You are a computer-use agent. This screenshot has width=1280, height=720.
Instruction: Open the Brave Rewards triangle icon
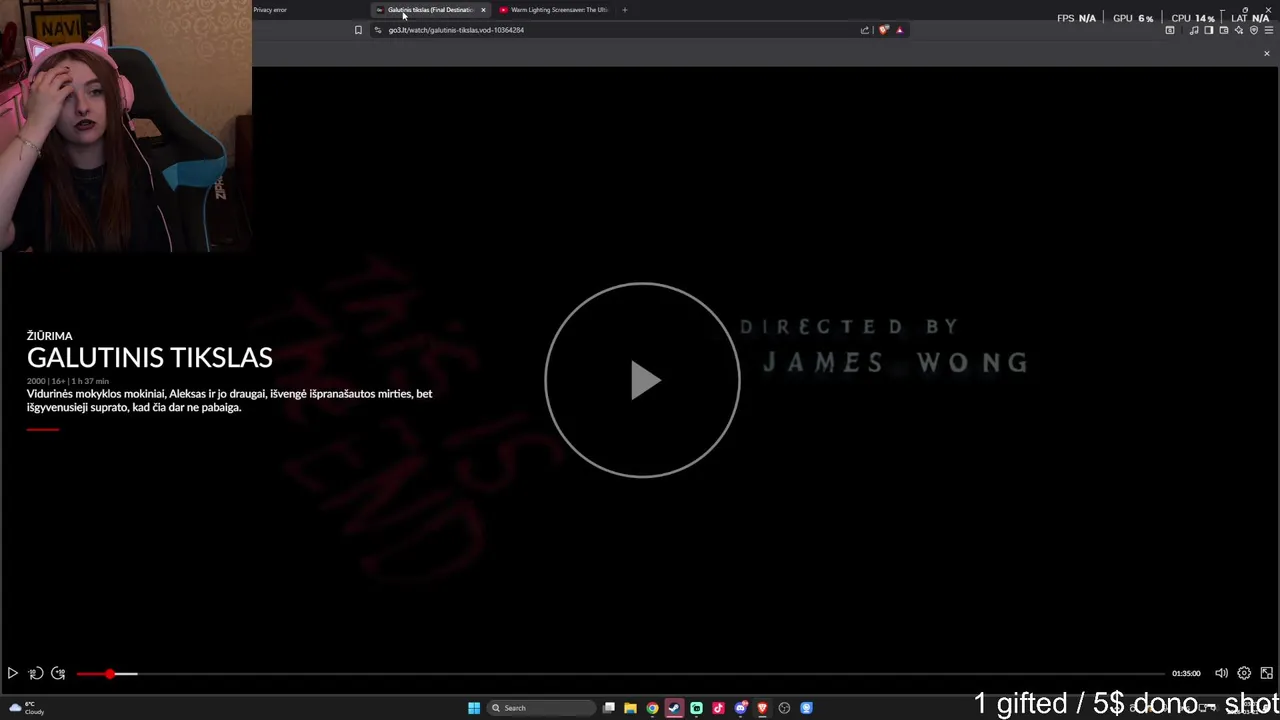899,30
